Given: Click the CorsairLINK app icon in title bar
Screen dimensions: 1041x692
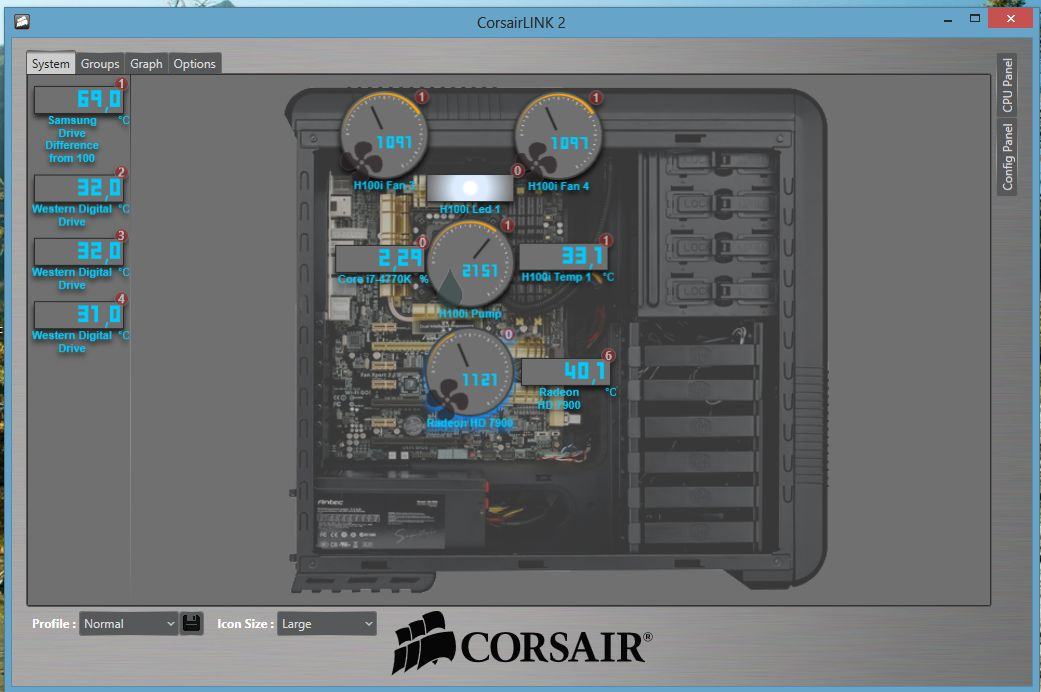Looking at the screenshot, I should coord(22,22).
